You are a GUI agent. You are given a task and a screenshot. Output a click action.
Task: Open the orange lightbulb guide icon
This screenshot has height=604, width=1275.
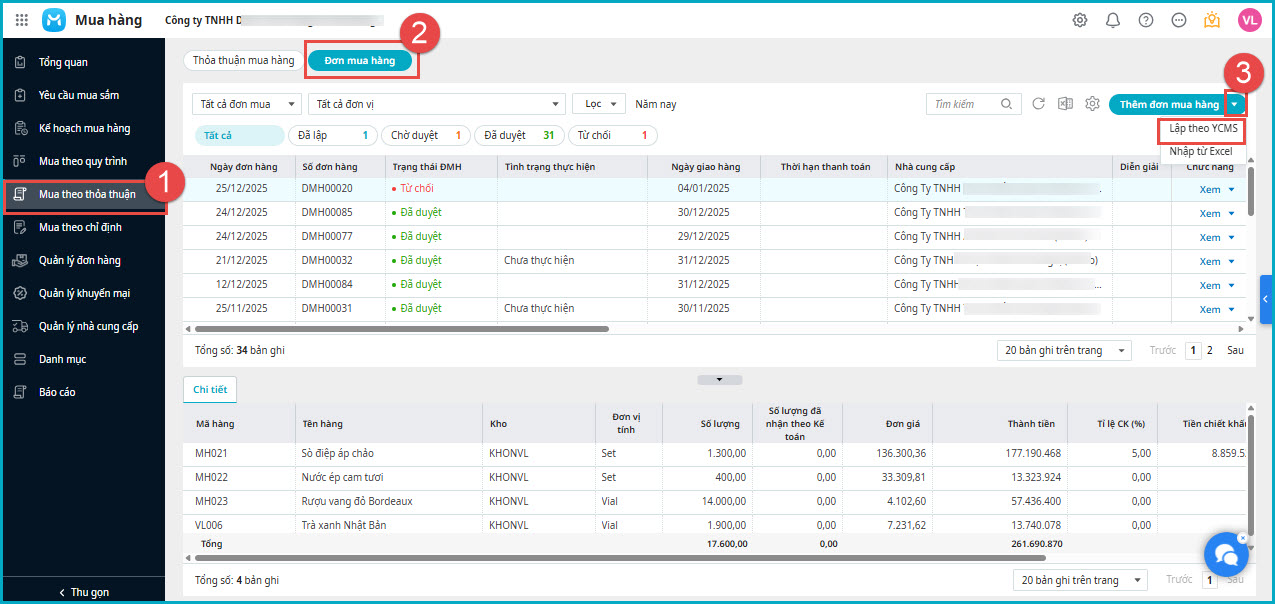click(x=1212, y=20)
